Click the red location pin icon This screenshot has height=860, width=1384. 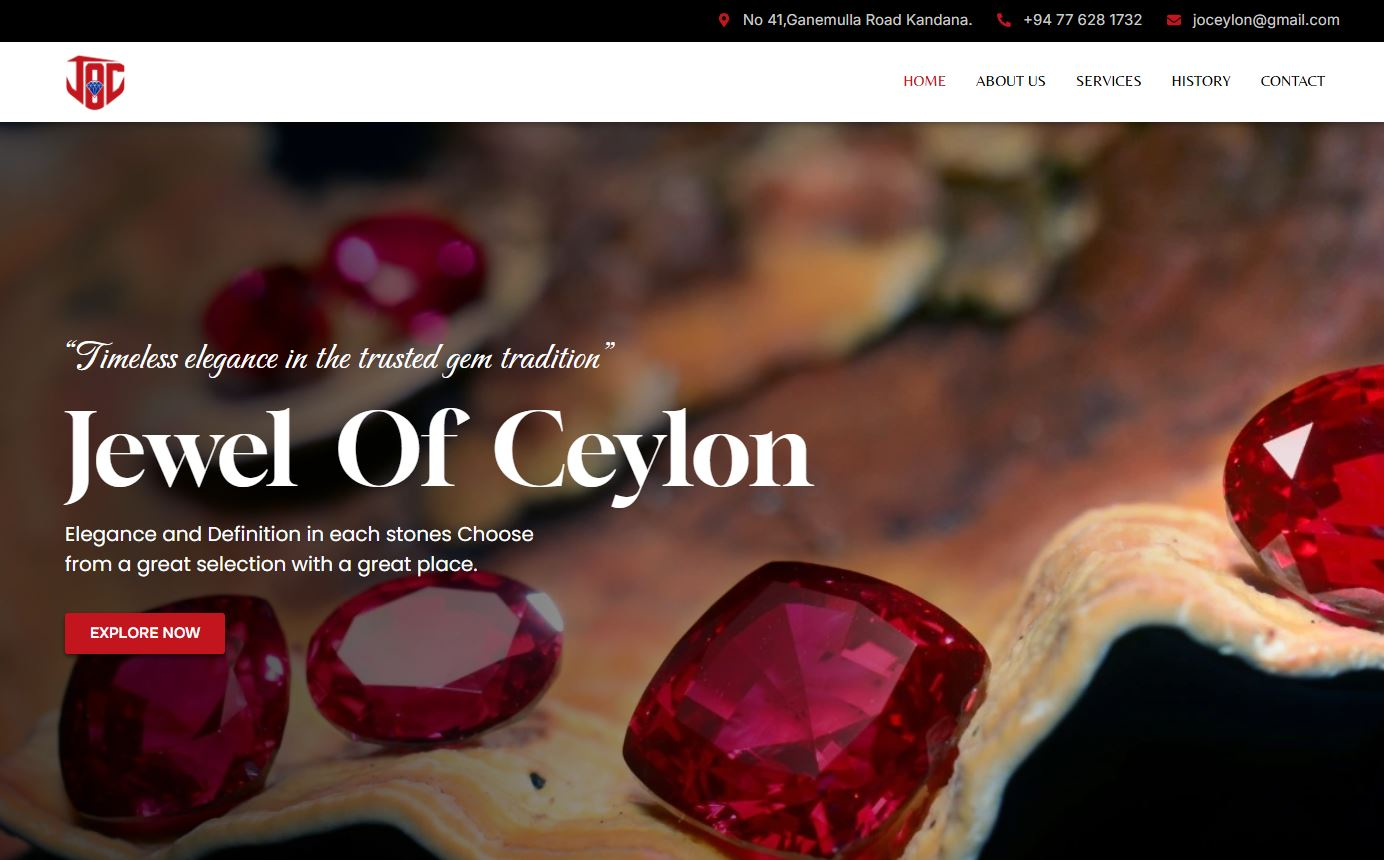click(x=724, y=20)
